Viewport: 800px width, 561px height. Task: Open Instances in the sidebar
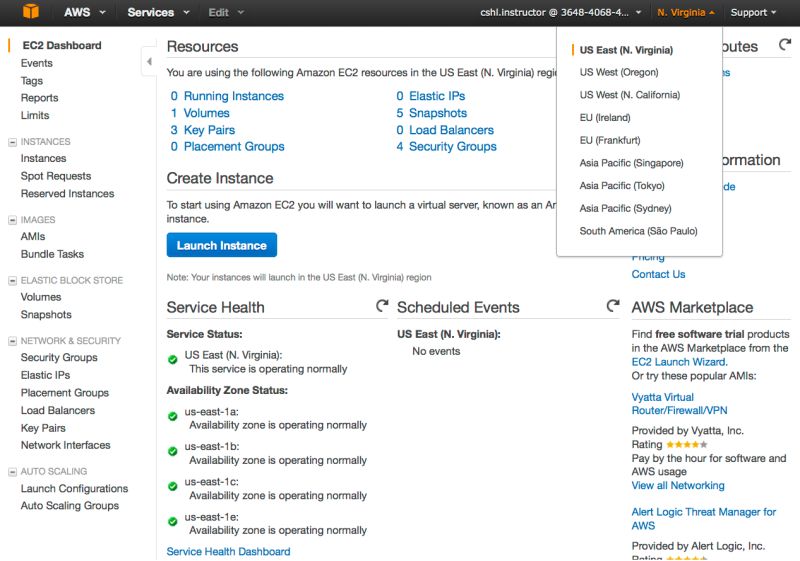coord(43,159)
